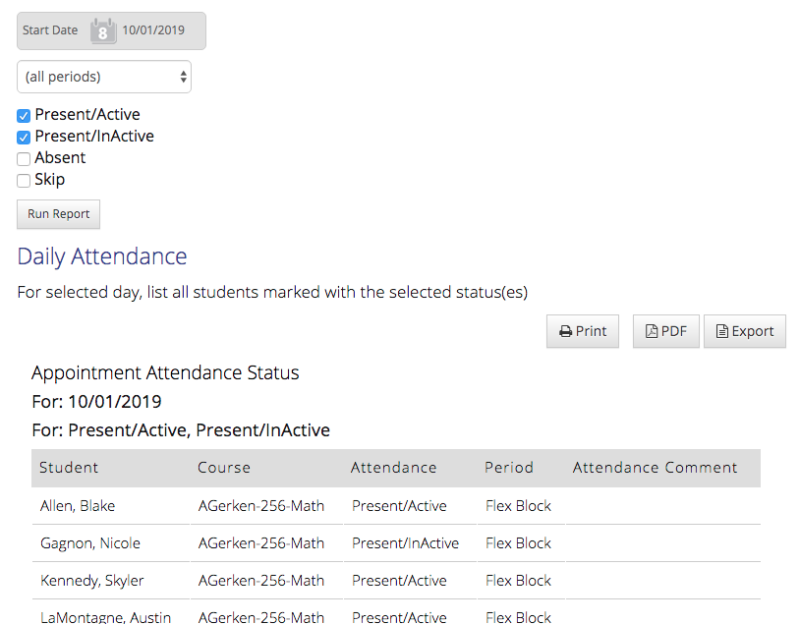Check the Skip status checkbox
The image size is (800, 624).
point(23,180)
